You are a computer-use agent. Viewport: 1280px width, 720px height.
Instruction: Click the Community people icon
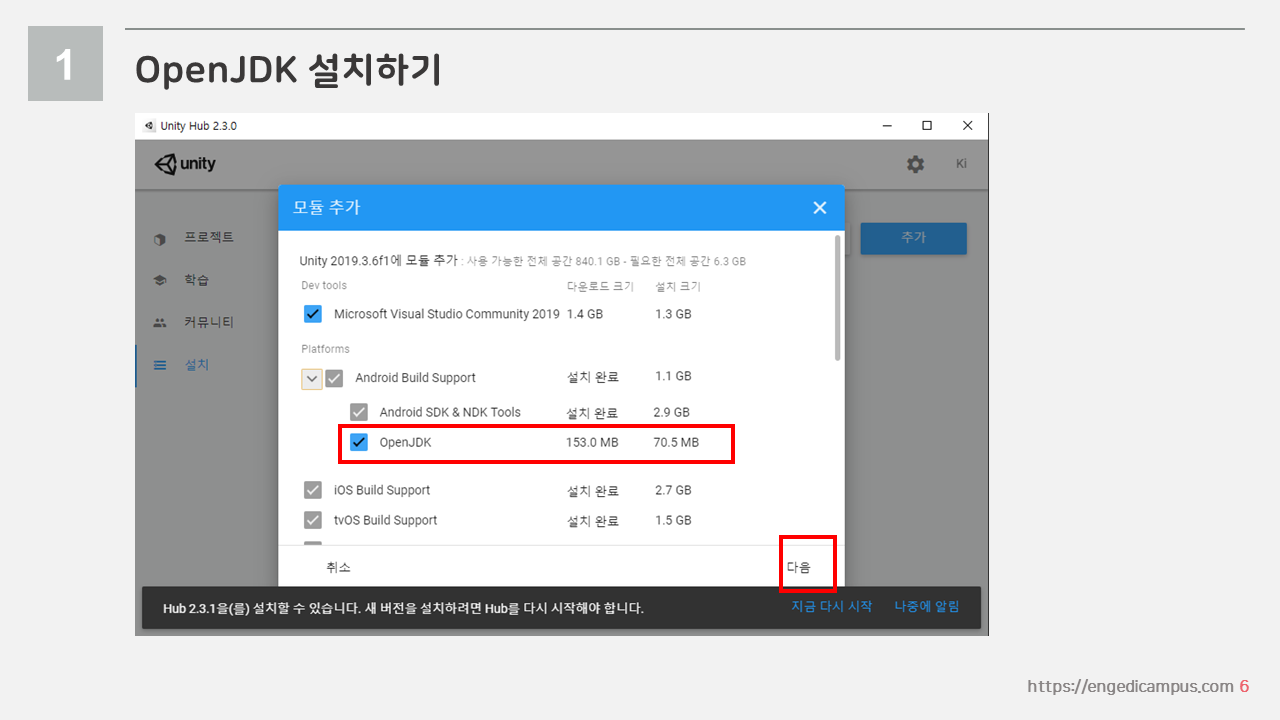point(160,323)
